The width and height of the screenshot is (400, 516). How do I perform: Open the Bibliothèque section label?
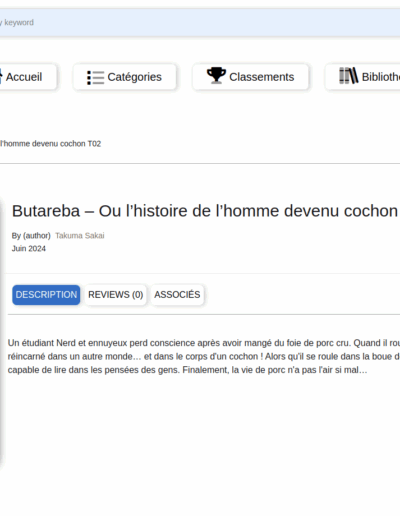pos(381,77)
